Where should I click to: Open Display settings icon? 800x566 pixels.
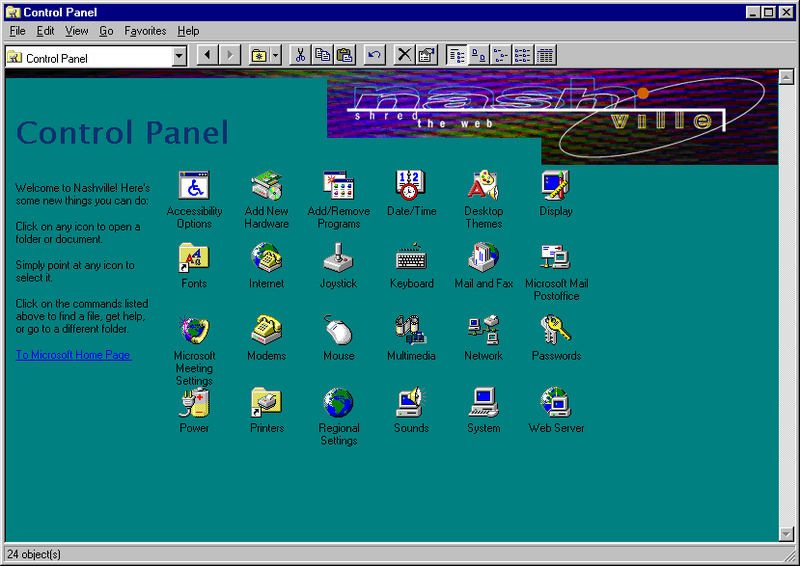point(556,186)
